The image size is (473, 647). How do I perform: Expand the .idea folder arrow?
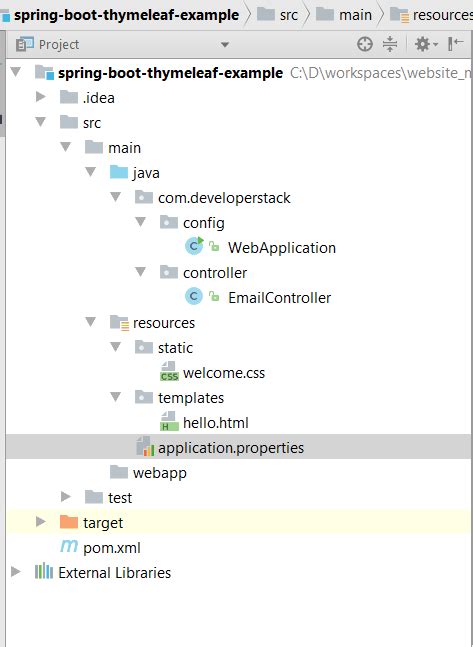click(41, 97)
